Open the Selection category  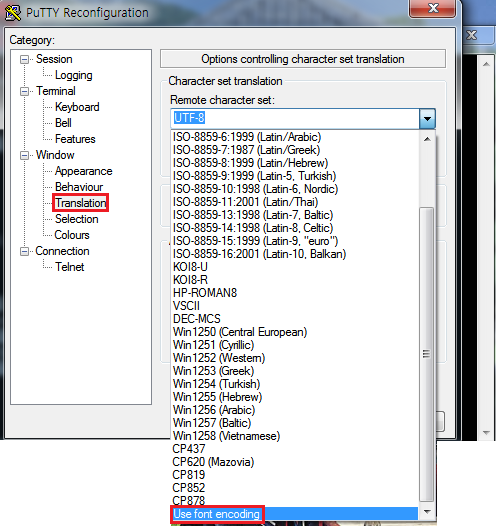pos(76,219)
